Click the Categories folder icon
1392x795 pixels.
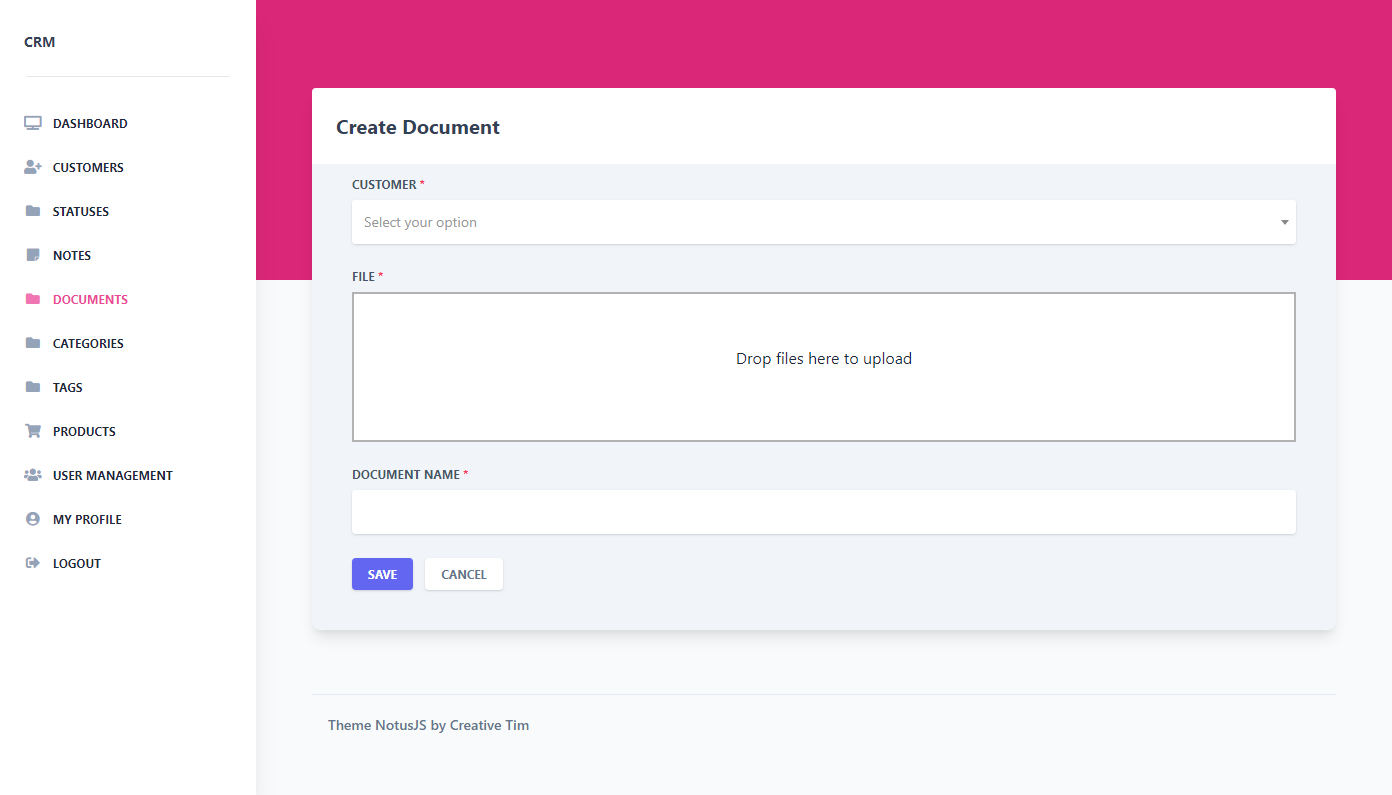click(33, 344)
